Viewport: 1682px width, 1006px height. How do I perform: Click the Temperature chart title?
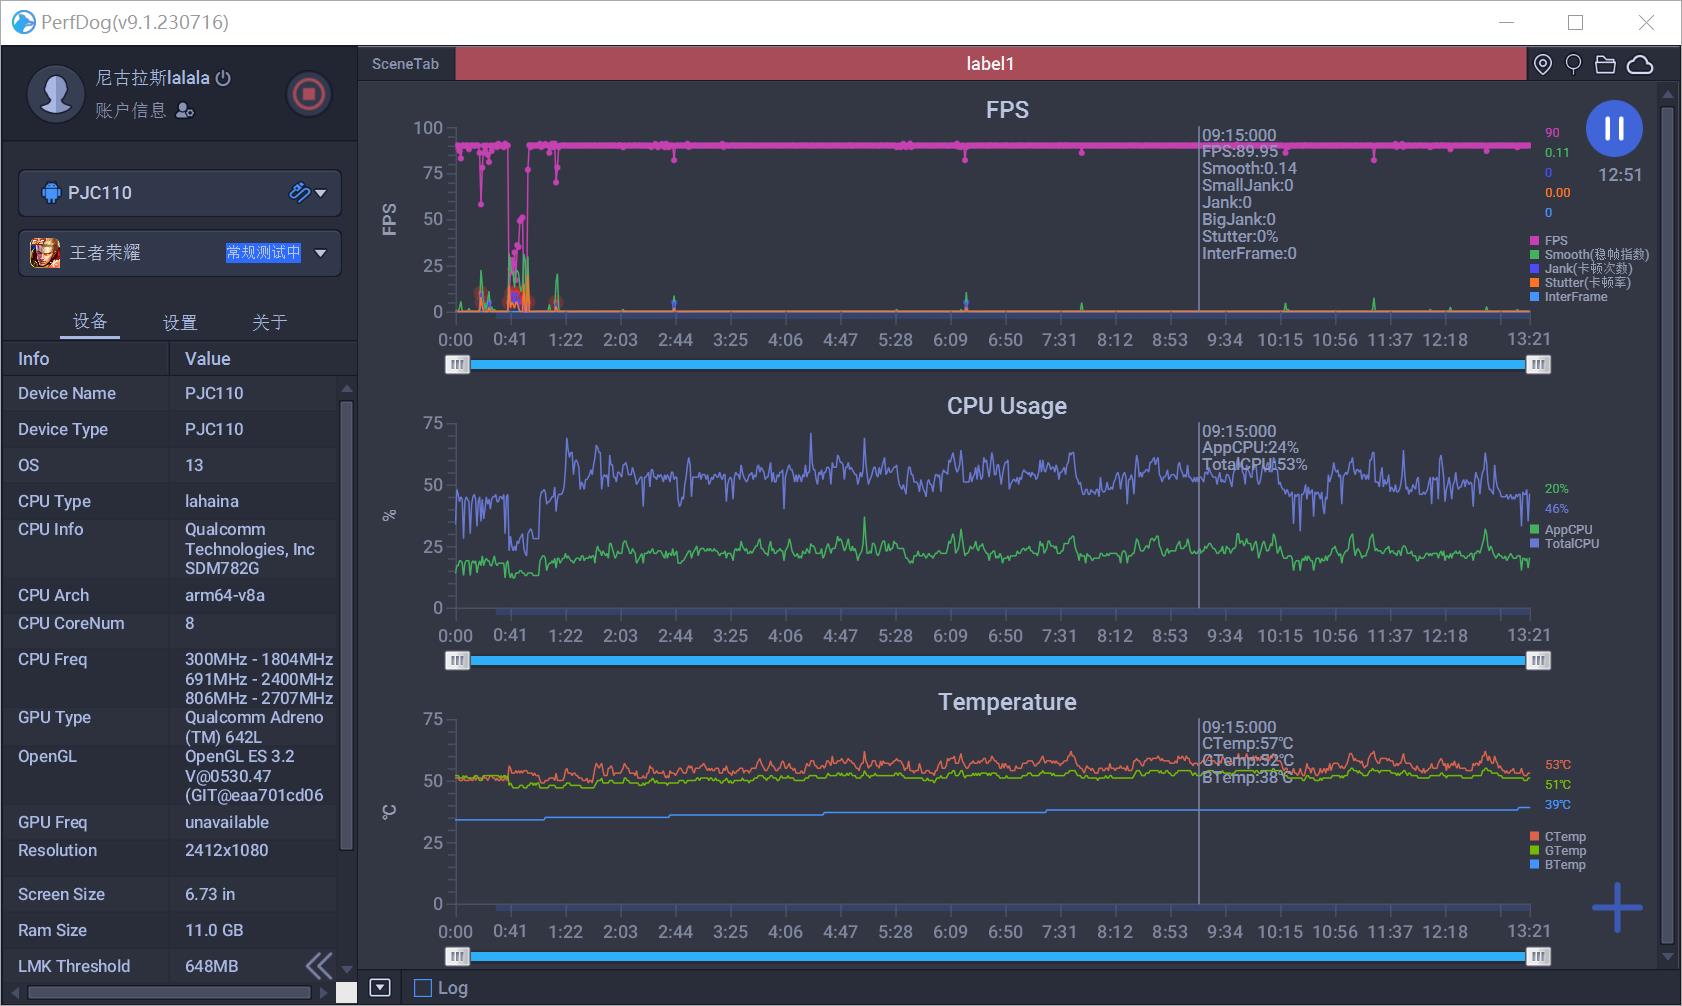(x=1007, y=702)
